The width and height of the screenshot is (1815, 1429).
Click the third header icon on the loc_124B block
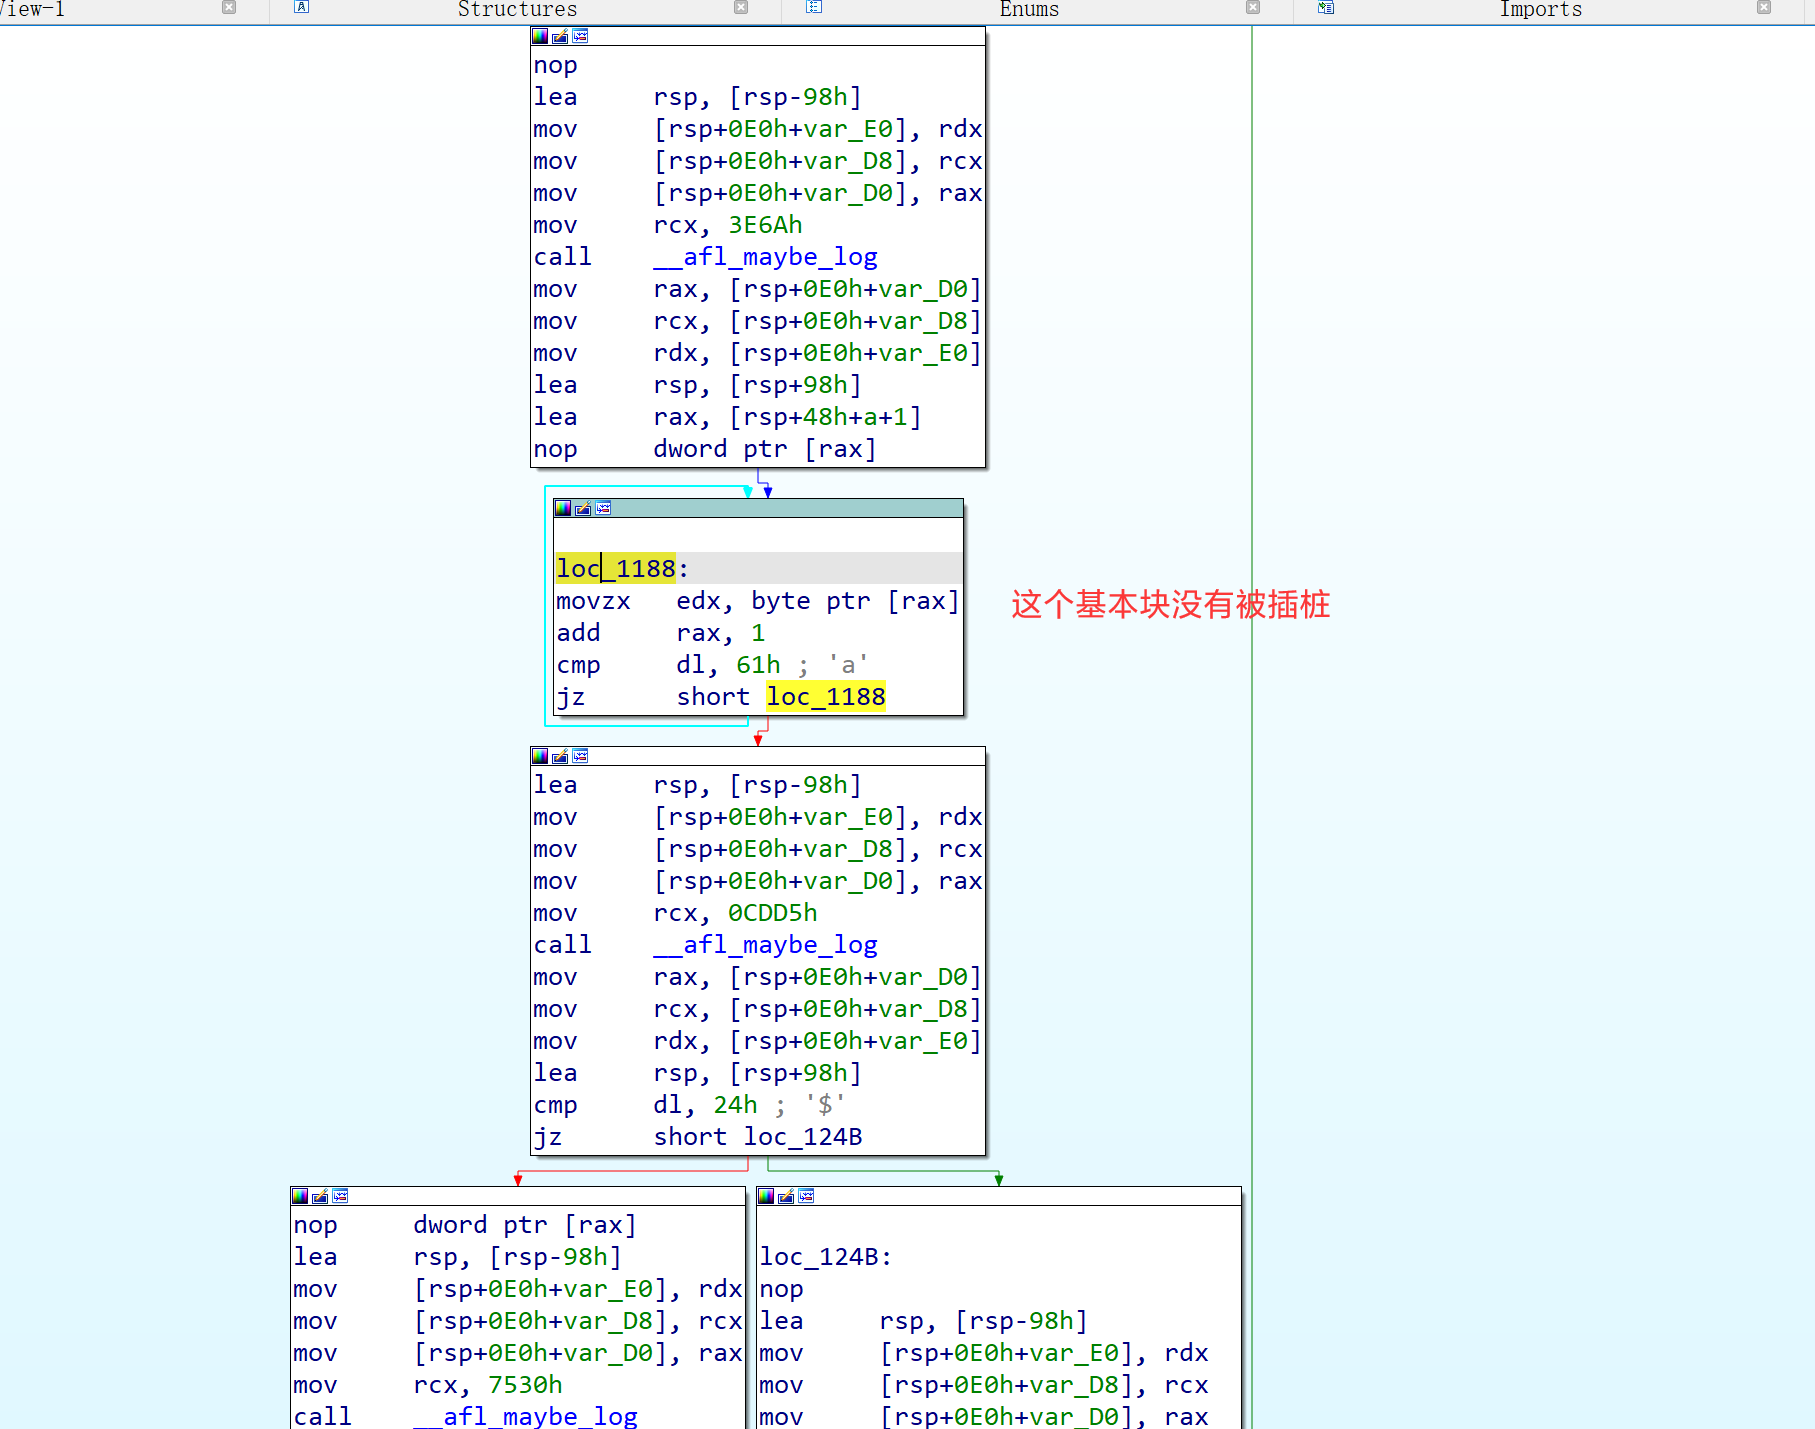(806, 1196)
